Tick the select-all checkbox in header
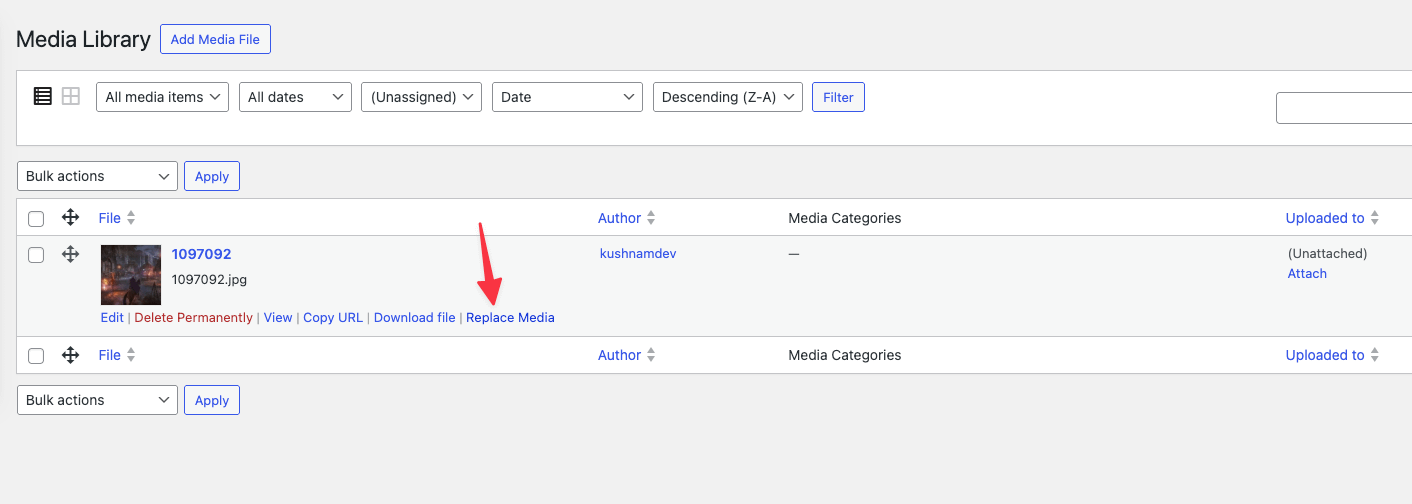The image size is (1412, 504). 36,219
